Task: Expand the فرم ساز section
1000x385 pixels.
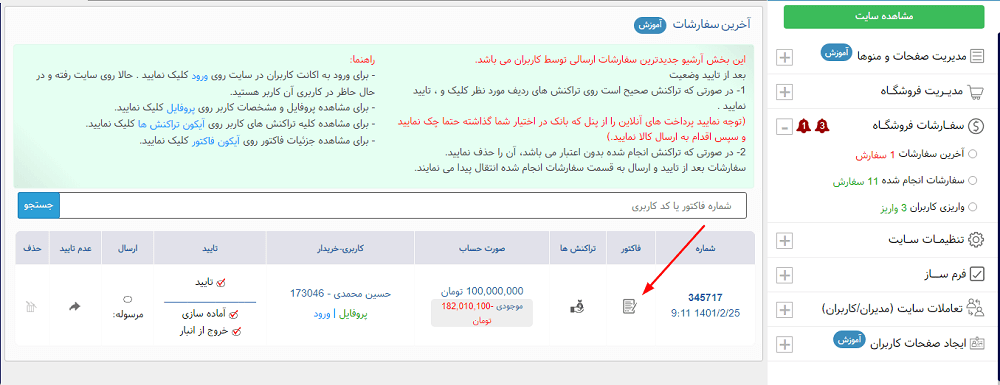Action: (784, 275)
